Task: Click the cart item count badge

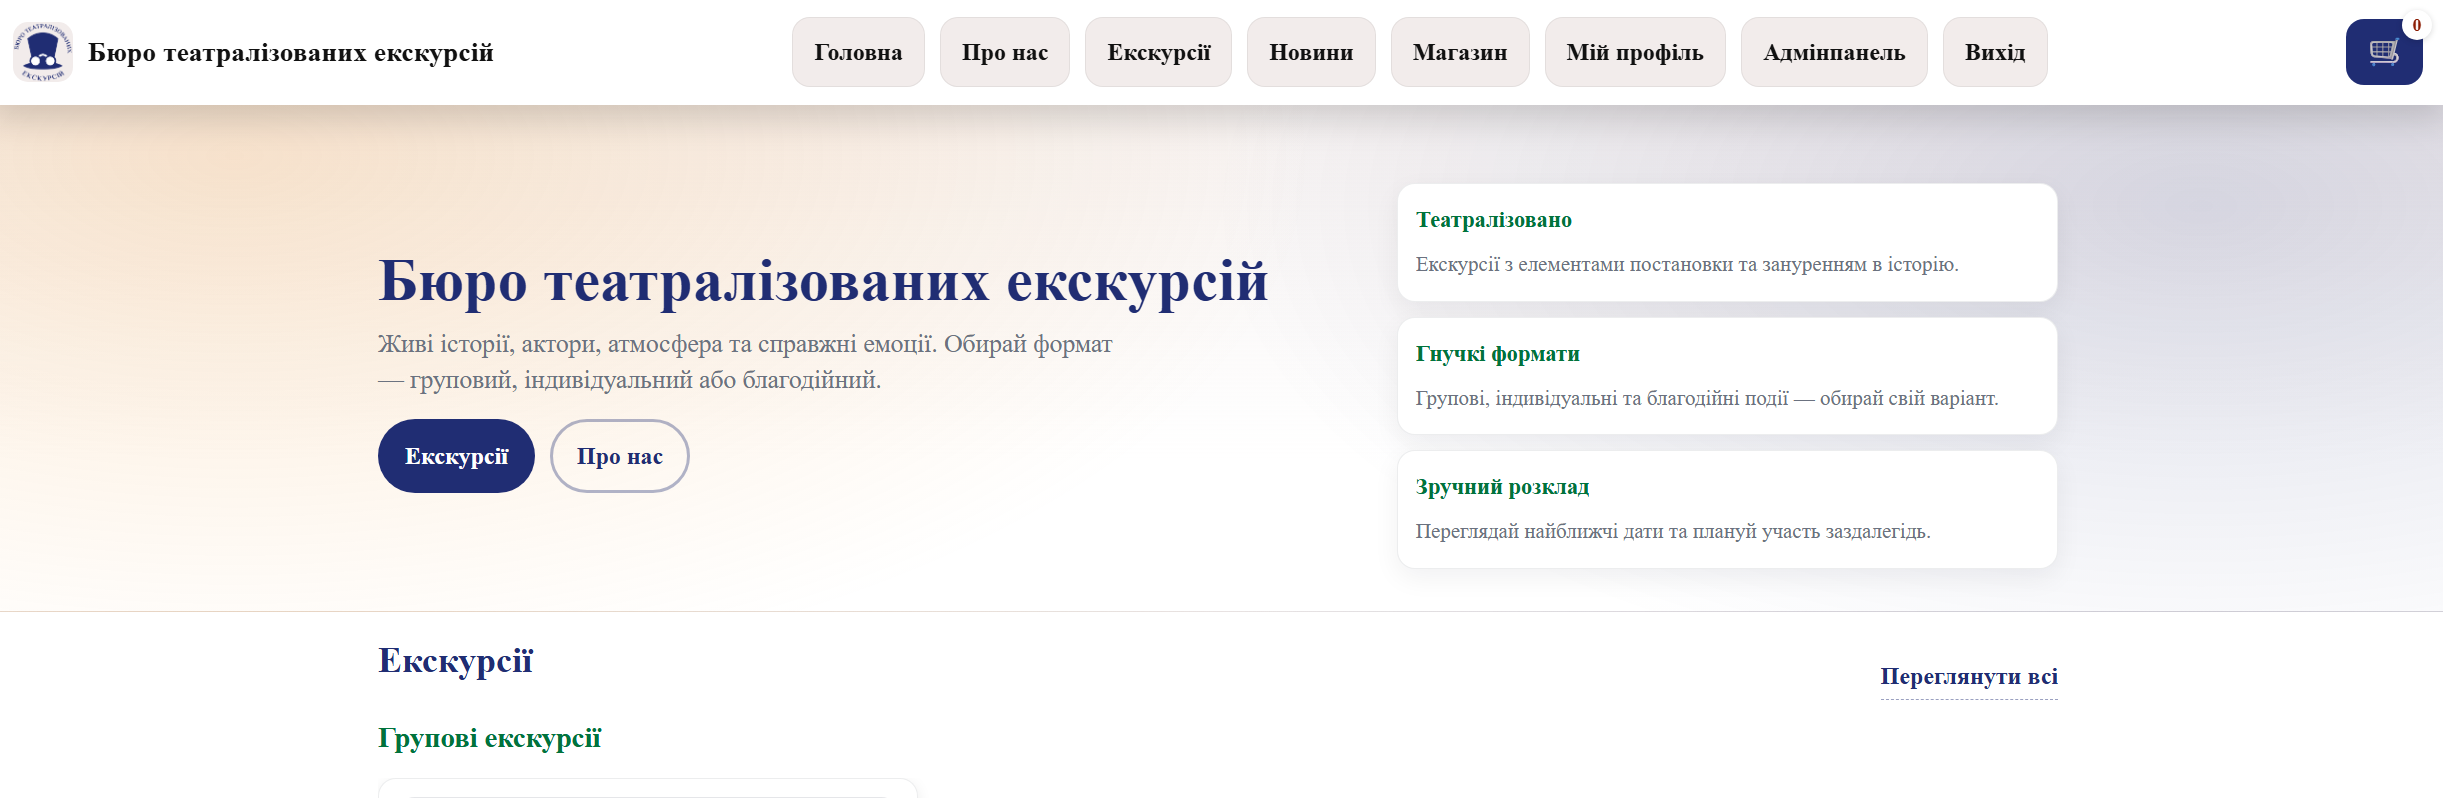Action: [x=2416, y=25]
